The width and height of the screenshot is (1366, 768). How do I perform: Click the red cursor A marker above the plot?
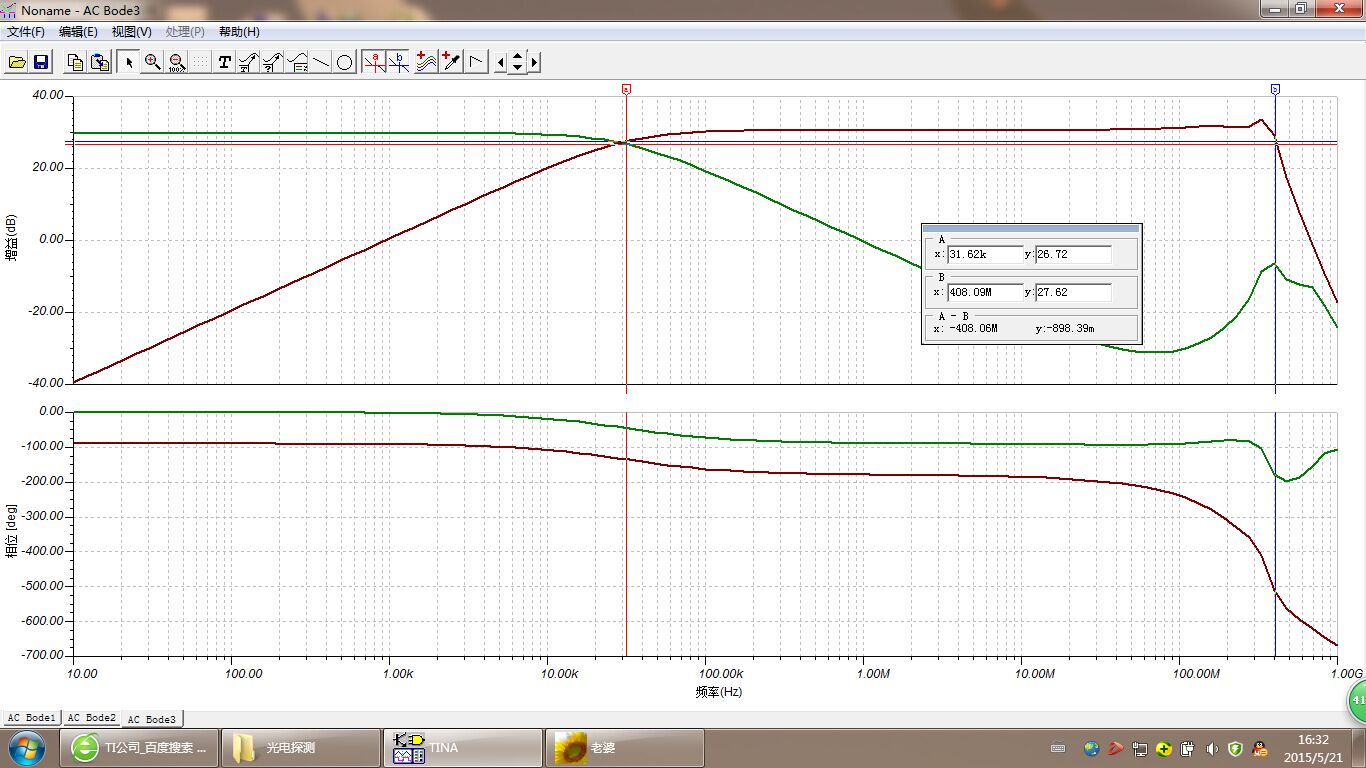626,89
